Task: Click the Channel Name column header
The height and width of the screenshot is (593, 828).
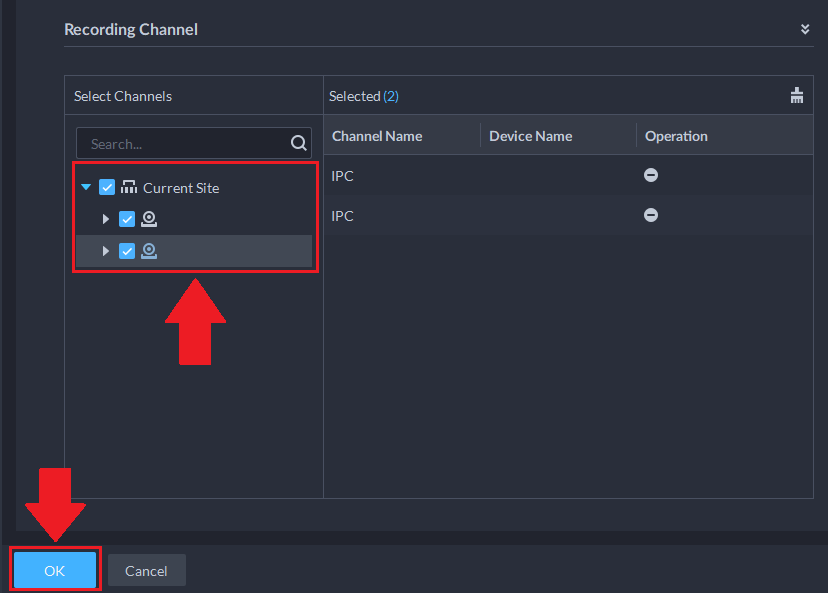Action: (x=377, y=136)
